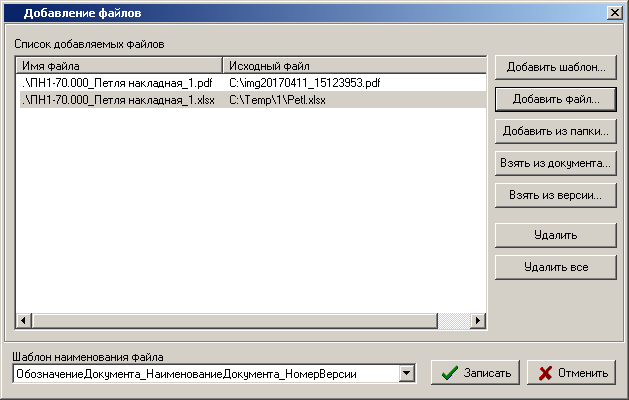629x400 pixels.
Task: Click the Исходный файл column header
Action: (x=350, y=65)
